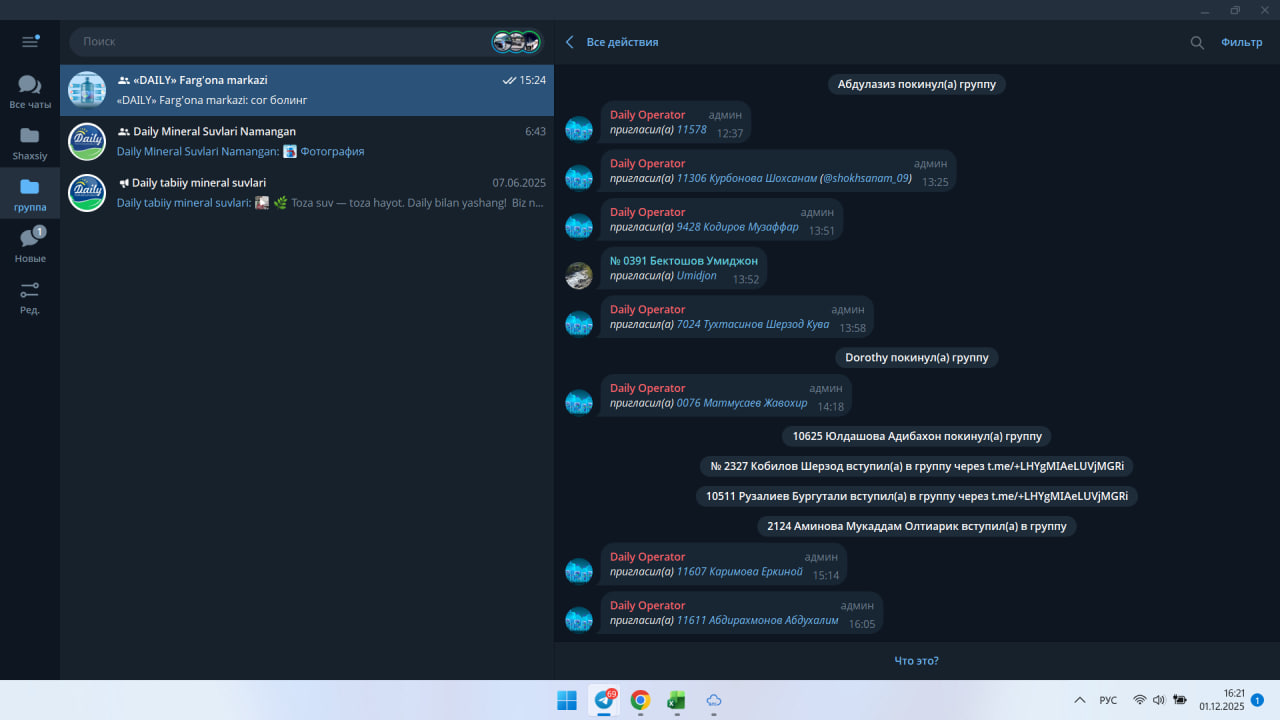This screenshot has height=720, width=1280.
Task: Click the Что это? link
Action: tap(916, 661)
